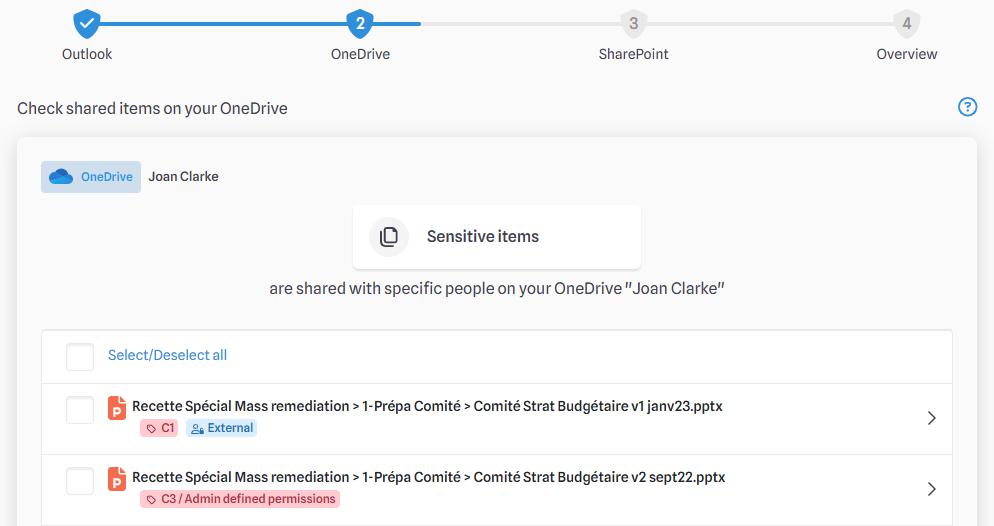Screen dimensions: 994x526
Task: Click the OneDrive step 2 shield icon
Action: click(x=360, y=24)
